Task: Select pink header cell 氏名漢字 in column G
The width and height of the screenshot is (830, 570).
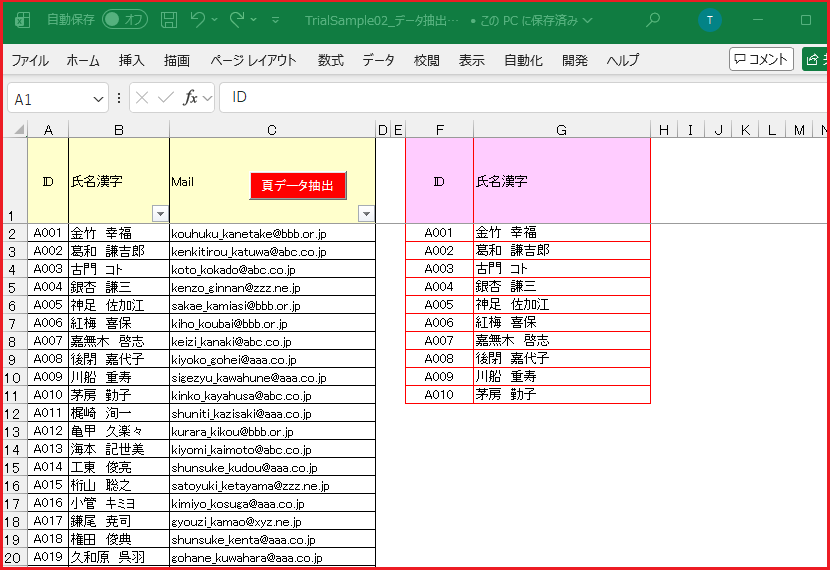Action: pyautogui.click(x=562, y=181)
